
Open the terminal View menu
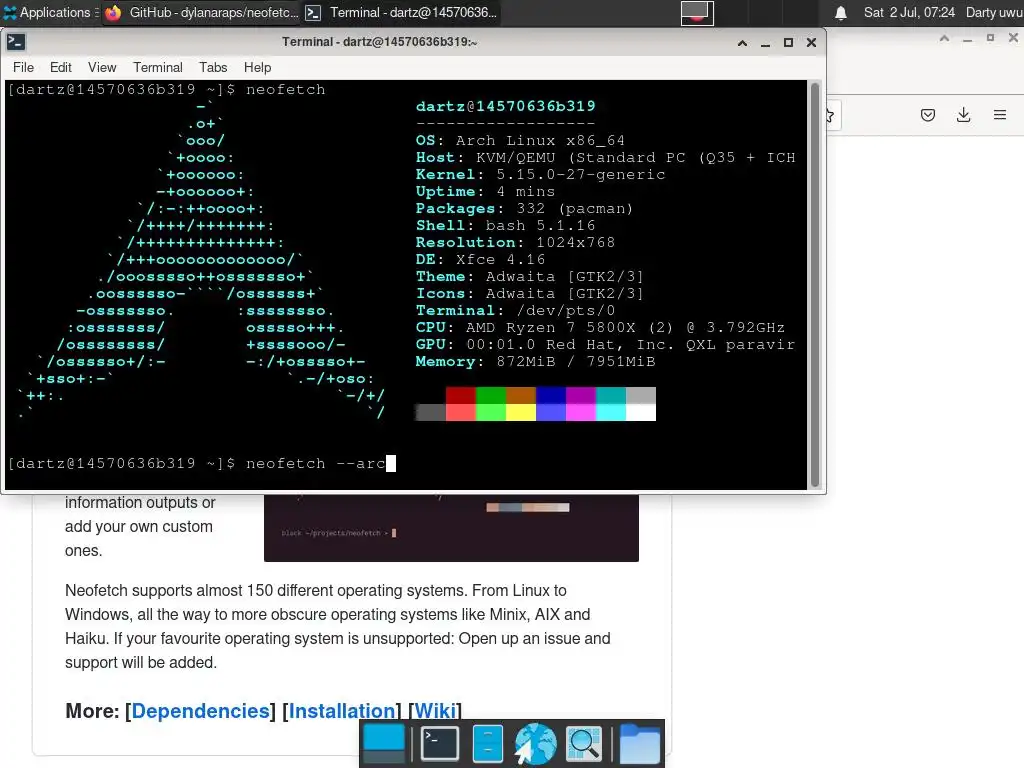[x=102, y=67]
